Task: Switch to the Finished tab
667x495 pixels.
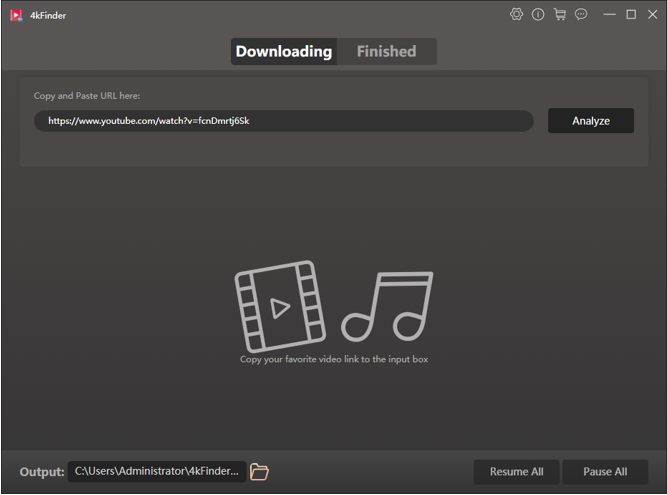Action: [x=387, y=51]
